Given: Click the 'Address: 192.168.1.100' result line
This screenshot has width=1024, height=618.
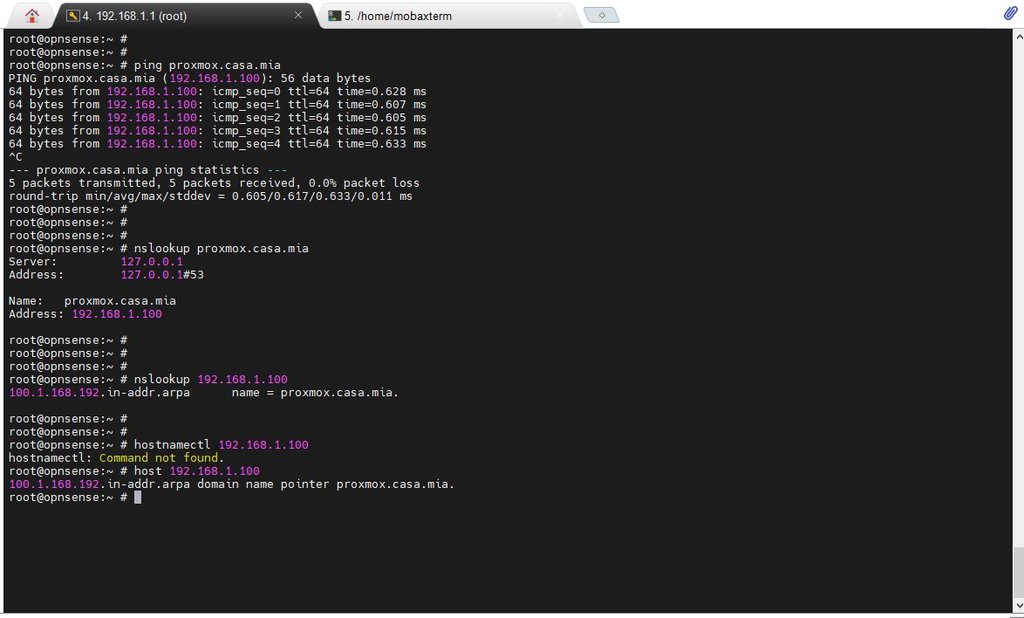Looking at the screenshot, I should click(86, 314).
